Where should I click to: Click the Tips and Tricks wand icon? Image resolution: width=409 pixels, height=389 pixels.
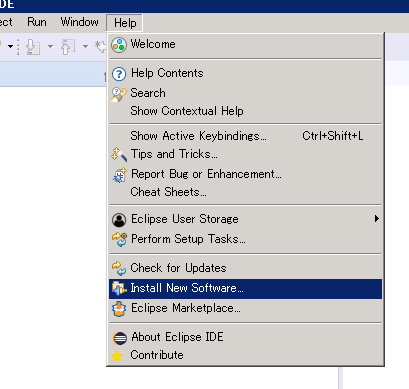pyautogui.click(x=119, y=154)
